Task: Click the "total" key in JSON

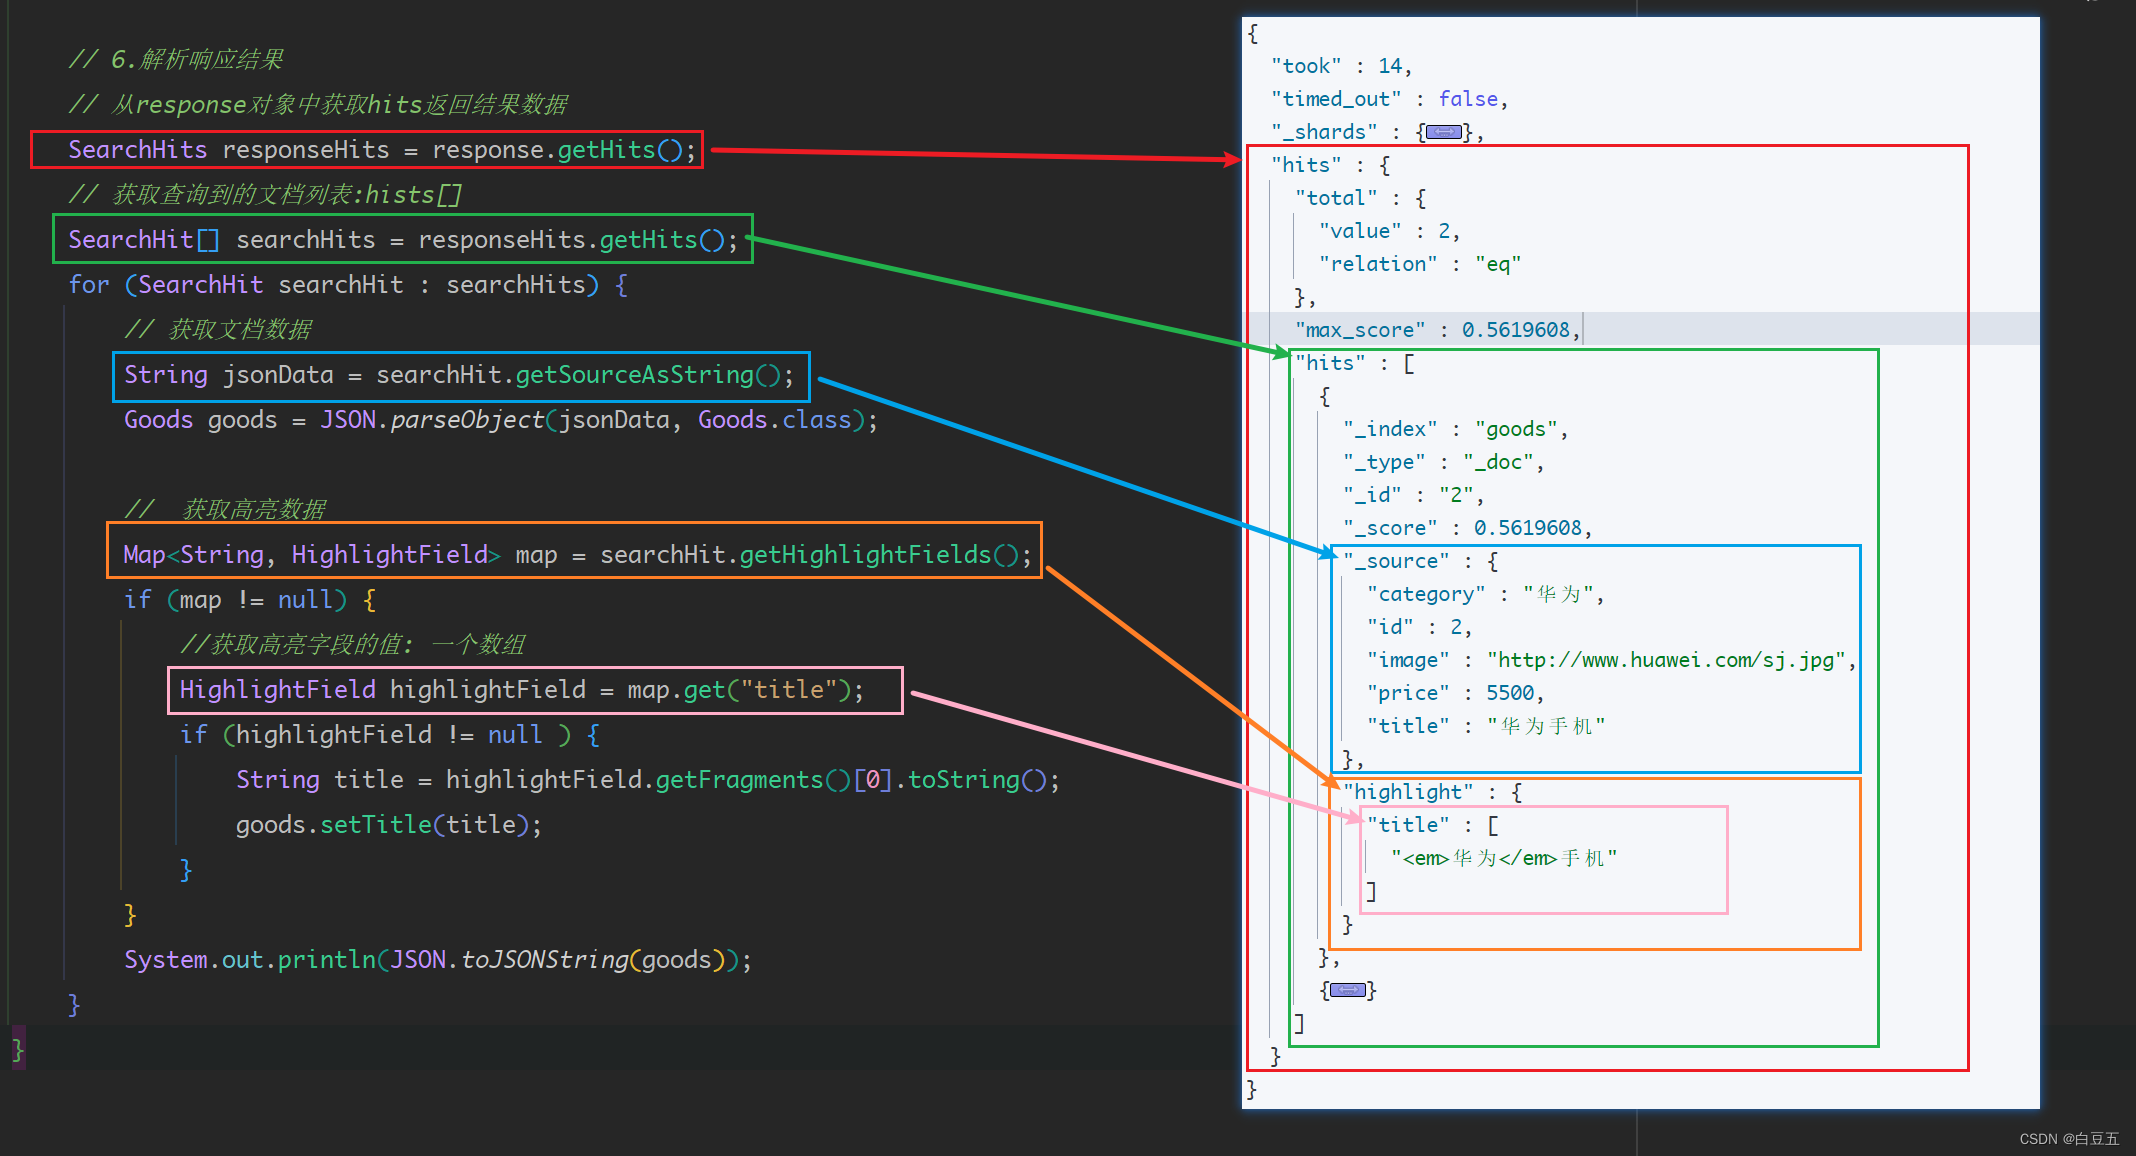Action: point(1336,198)
